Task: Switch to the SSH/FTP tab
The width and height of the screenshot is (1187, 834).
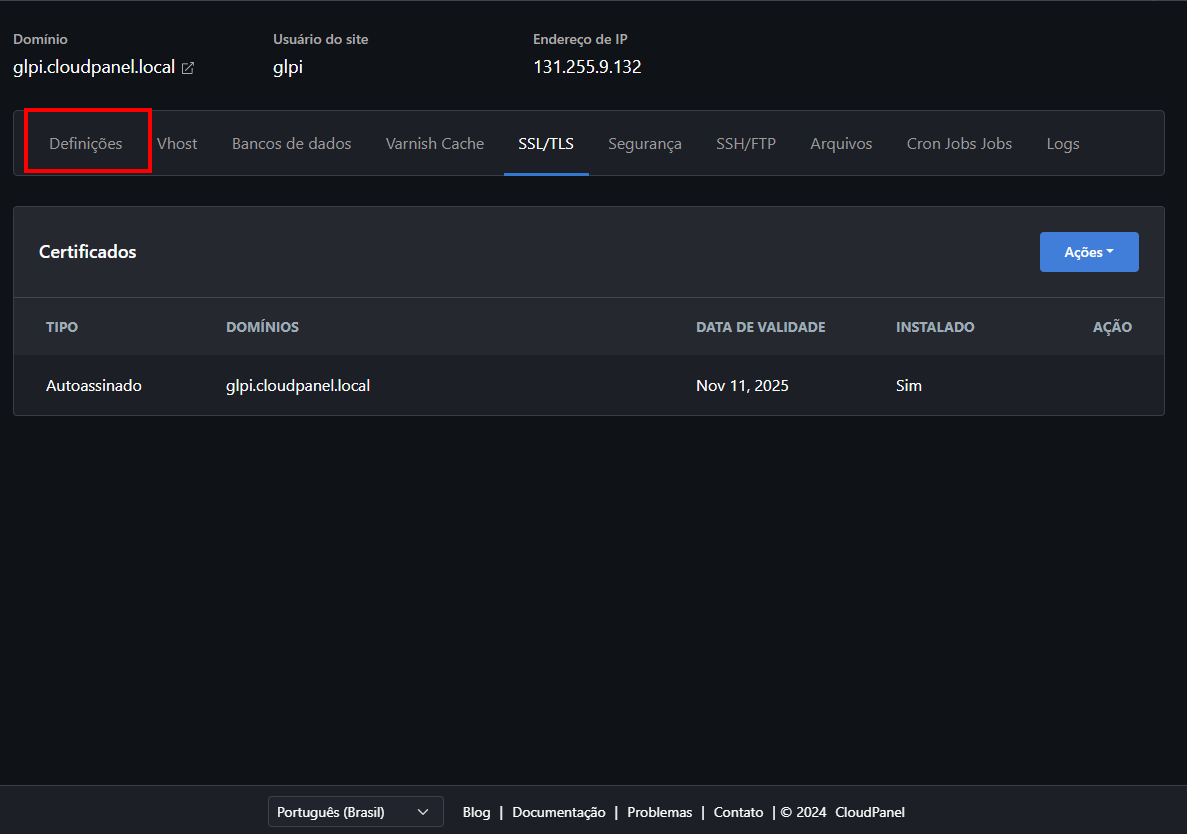Action: point(745,143)
